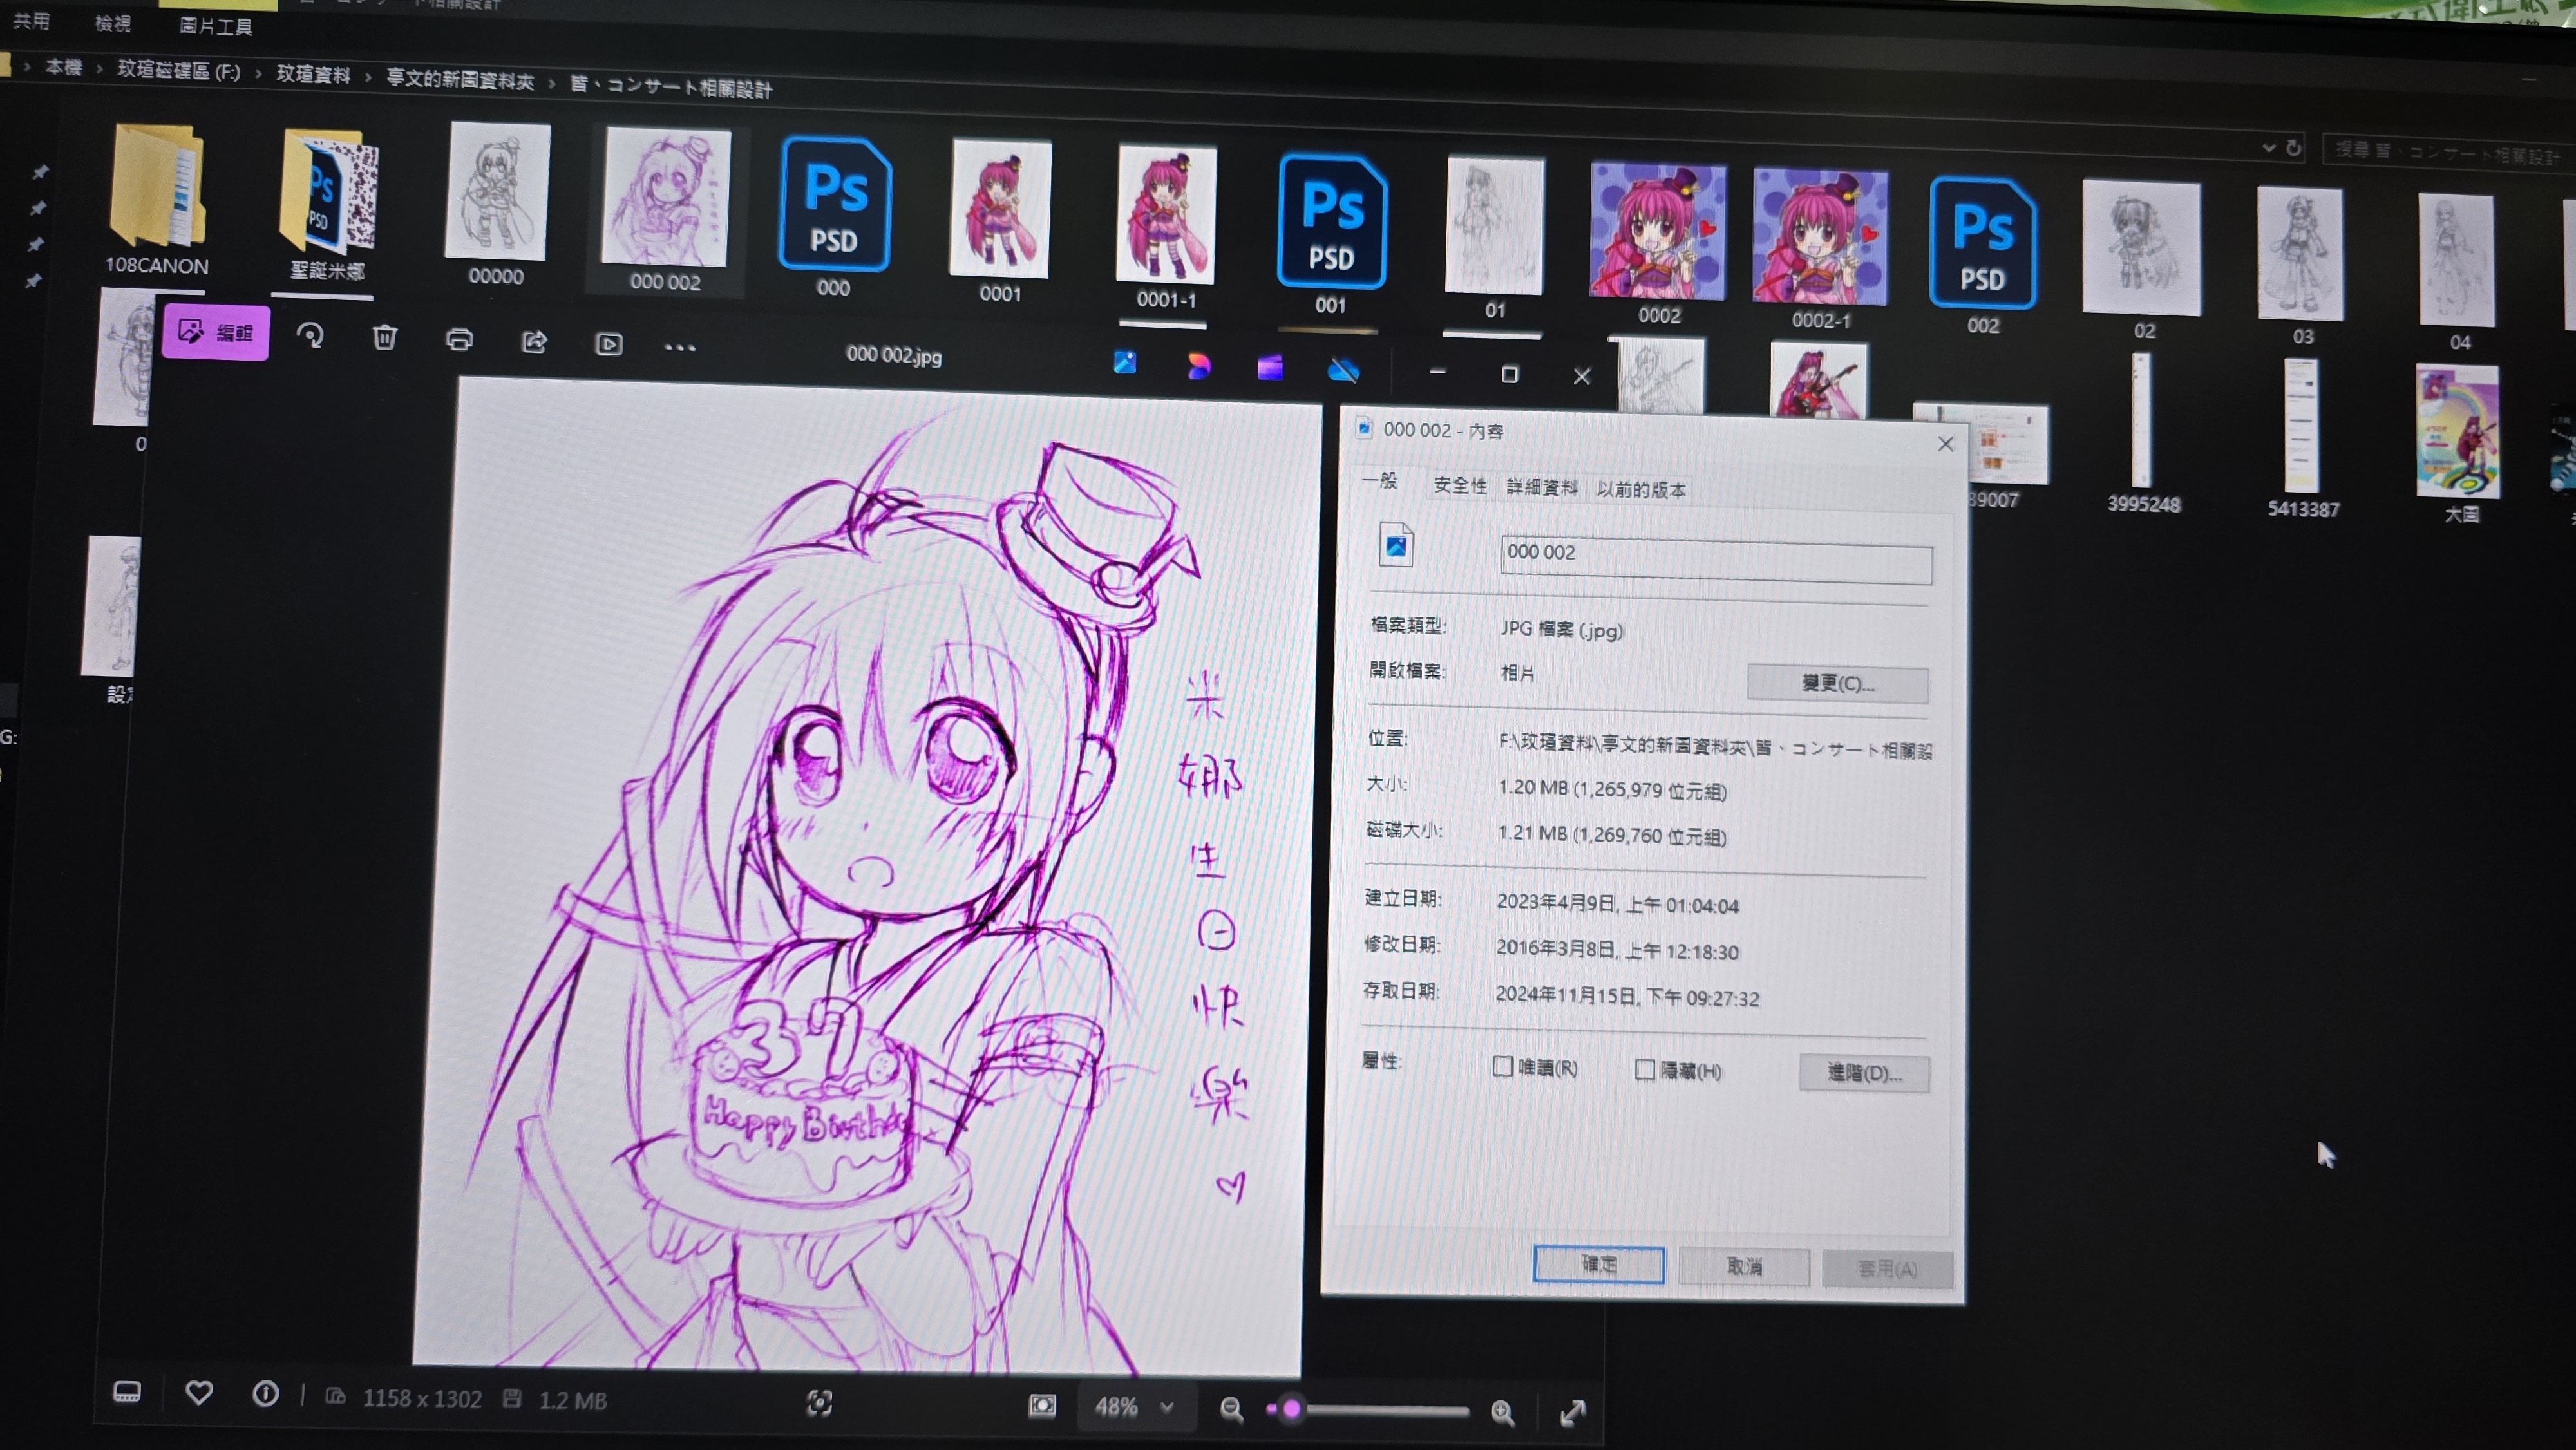2576x1450 pixels.
Task: Share the photo using the share icon
Action: coord(534,342)
